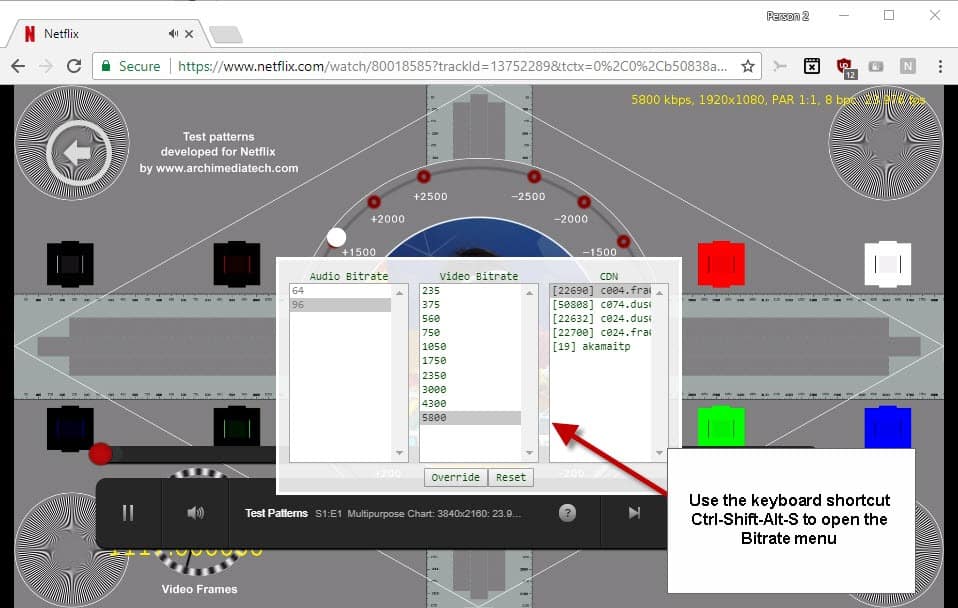Viewport: 958px width, 608px height.
Task: Select CDN entry [22690] c004.fra
Action: (601, 291)
